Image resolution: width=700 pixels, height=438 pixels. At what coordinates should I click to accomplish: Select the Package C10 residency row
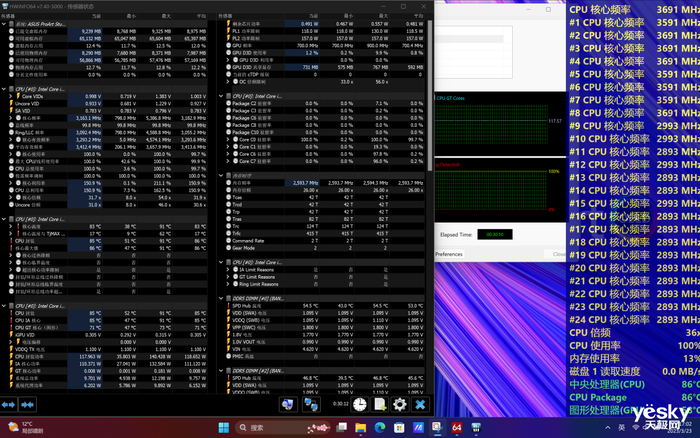321,132
